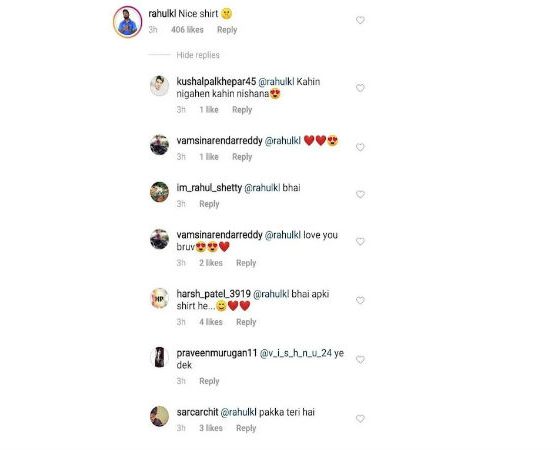
Task: Like im_rahul_shetty's 'bhai' comment
Action: click(360, 194)
